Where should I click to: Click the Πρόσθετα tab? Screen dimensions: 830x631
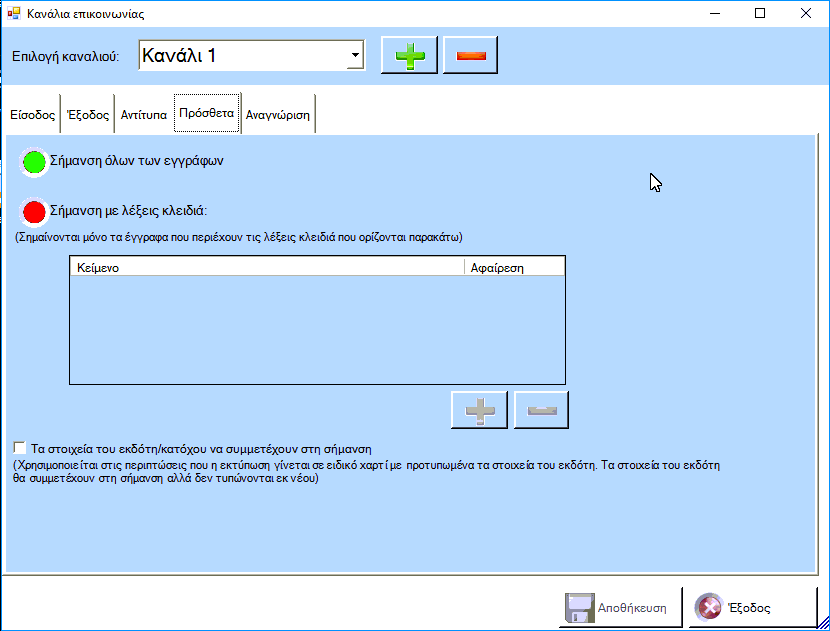pos(206,114)
